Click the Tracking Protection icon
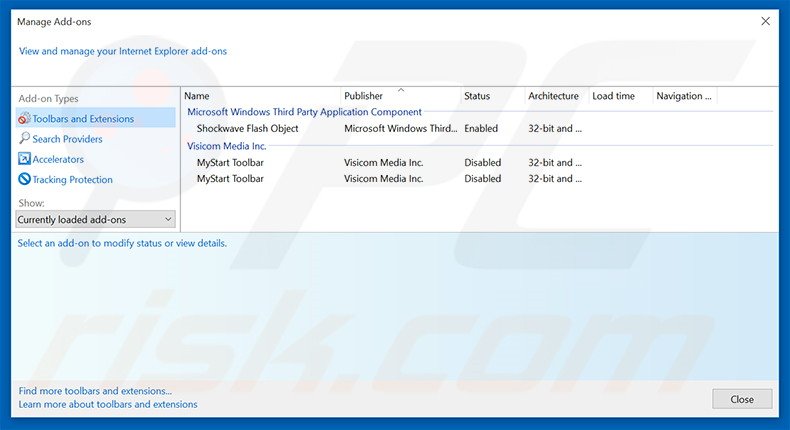790x430 pixels. 24,179
